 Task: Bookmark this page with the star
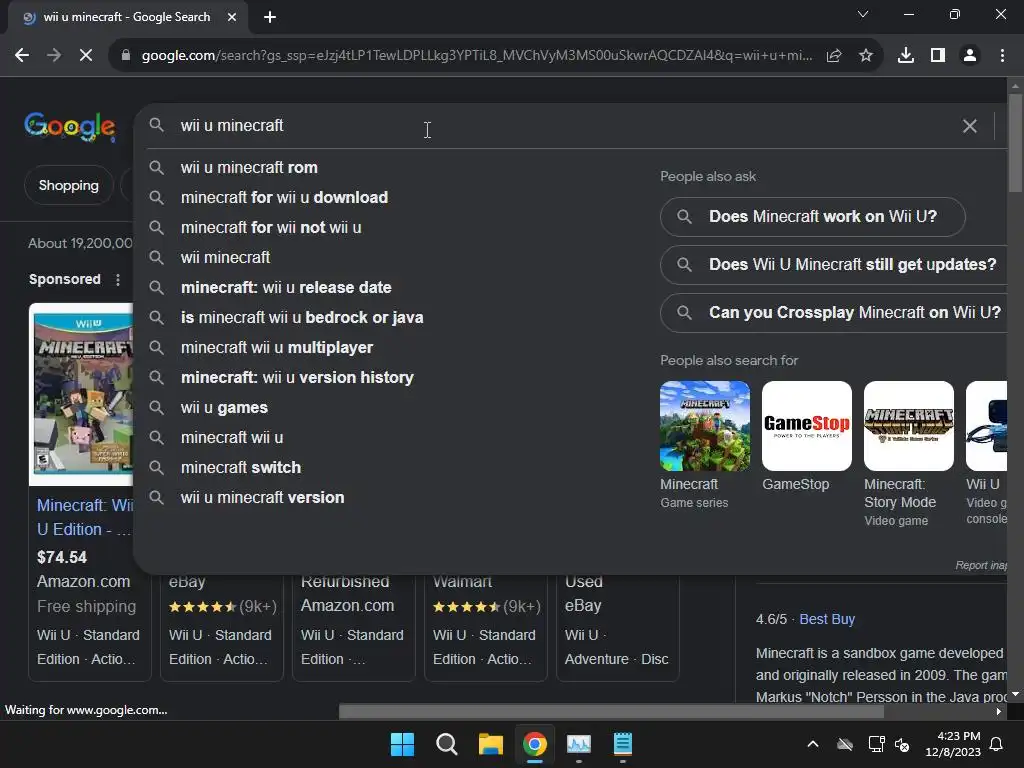[x=866, y=56]
